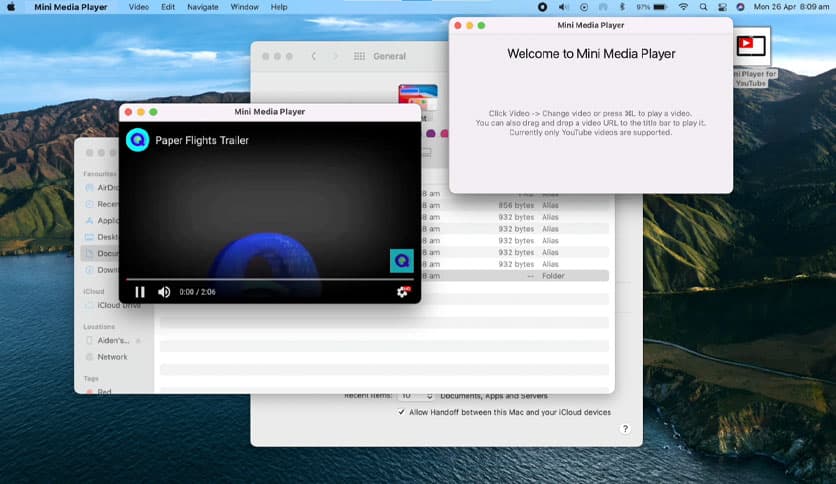Click the Siri icon in menu bar
Viewport: 836px width, 484px height.
point(741,7)
